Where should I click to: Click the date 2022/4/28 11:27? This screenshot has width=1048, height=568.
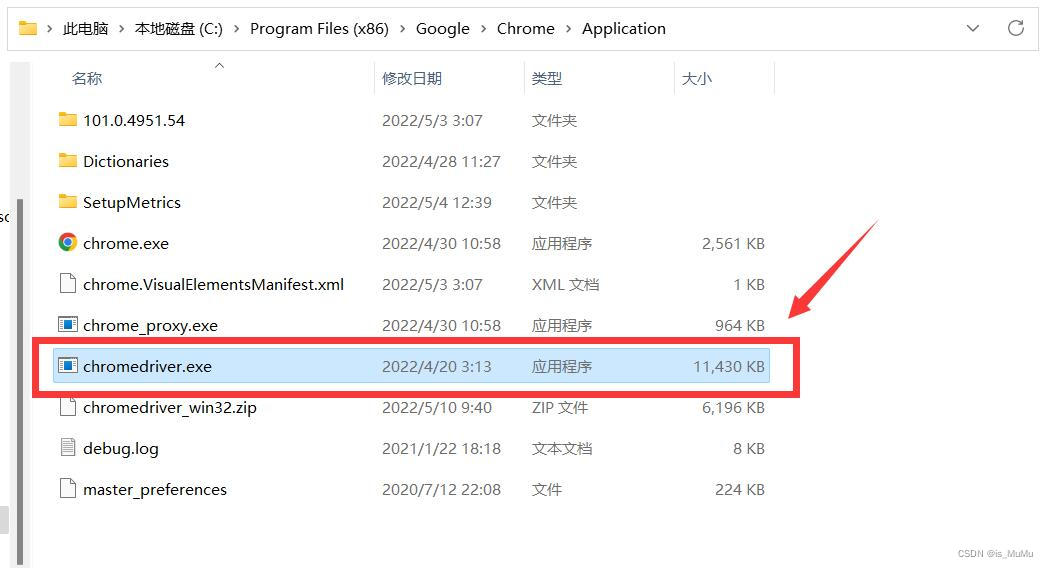[x=441, y=161]
